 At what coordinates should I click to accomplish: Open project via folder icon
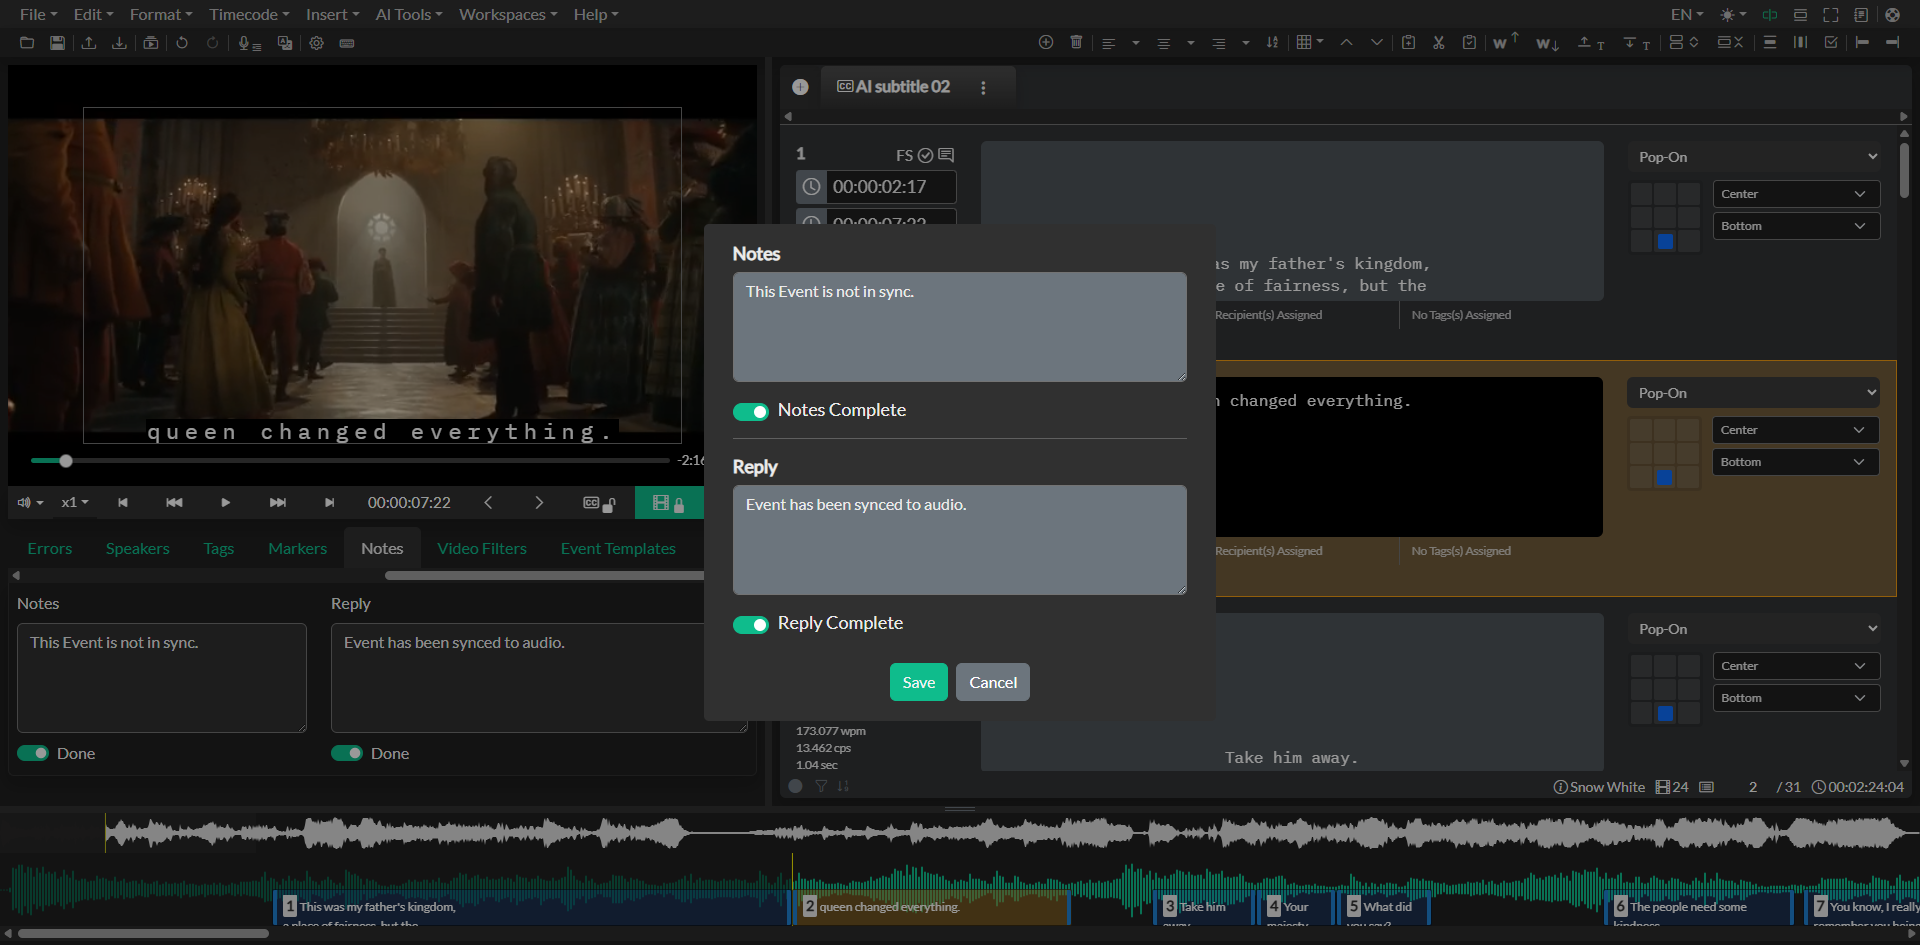pos(27,43)
